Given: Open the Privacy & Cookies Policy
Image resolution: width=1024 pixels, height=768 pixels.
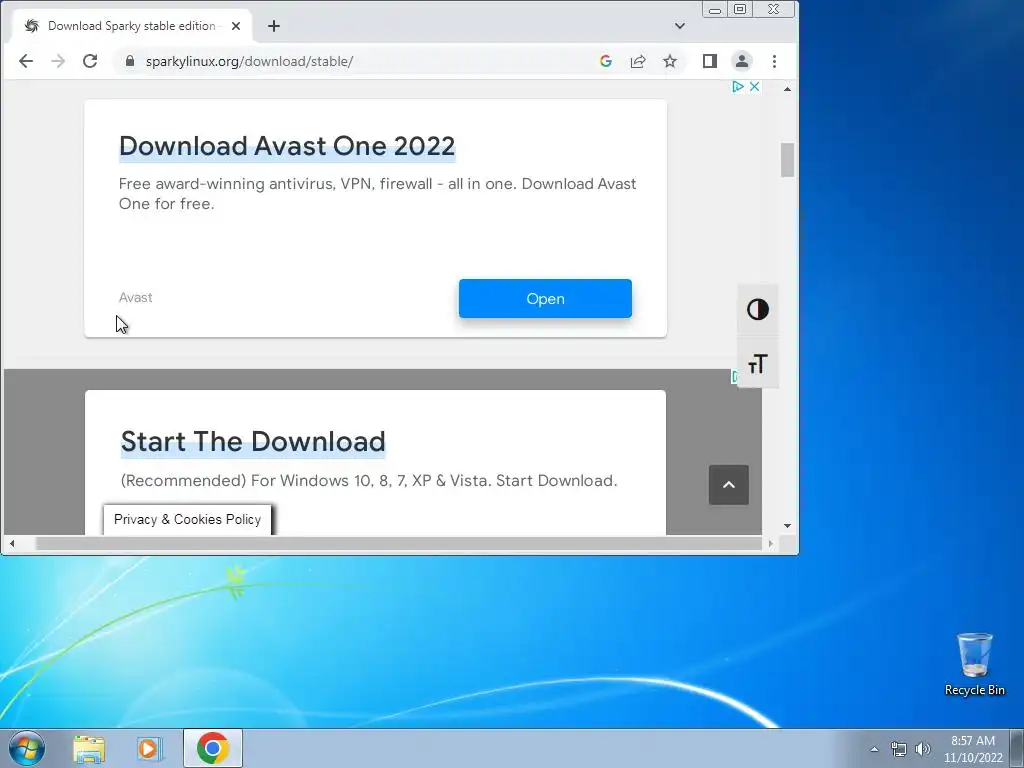Looking at the screenshot, I should pos(187,519).
